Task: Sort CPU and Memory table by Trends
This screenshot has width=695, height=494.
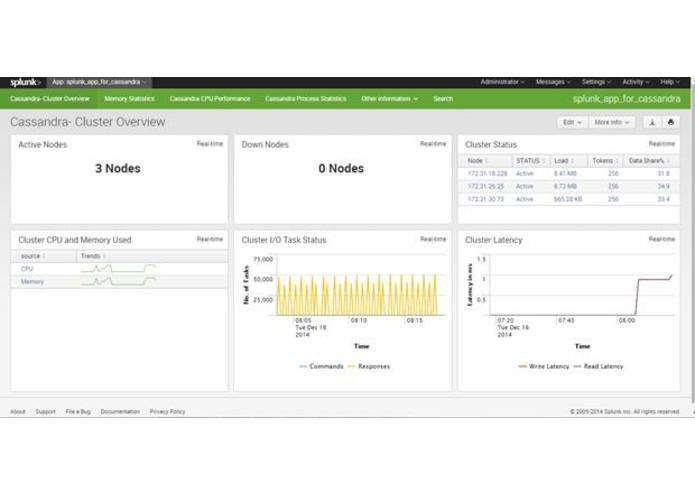Action: tap(152, 256)
